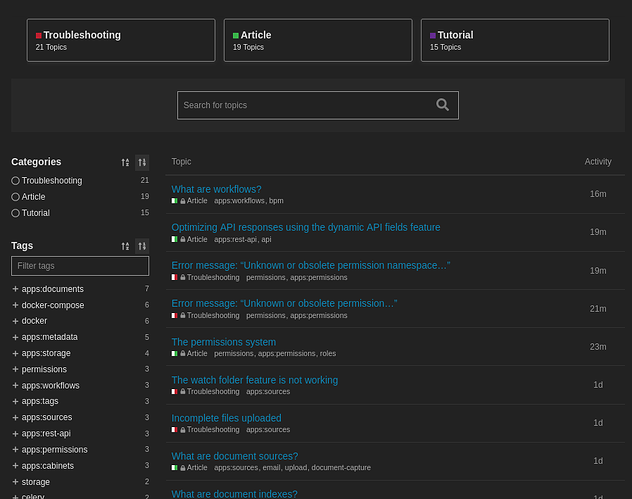The image size is (632, 499).
Task: Click roles tag under The permissions system
Action: pos(328,353)
